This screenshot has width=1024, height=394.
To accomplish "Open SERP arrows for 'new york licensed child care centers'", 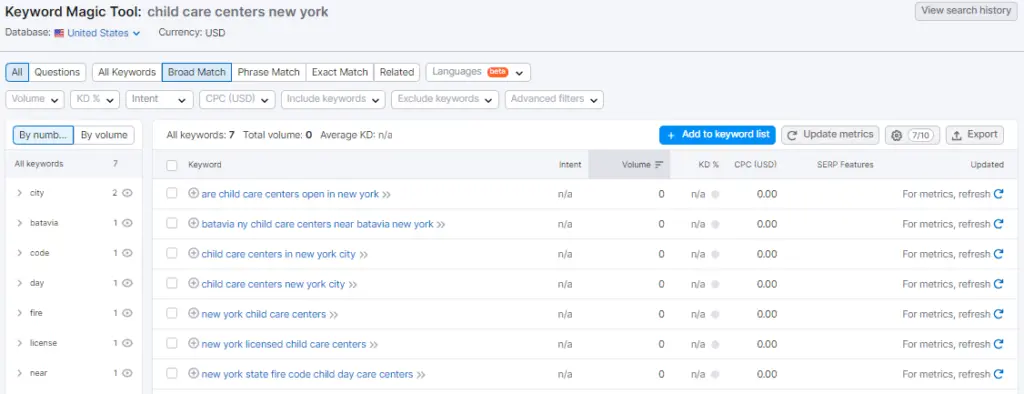I will (x=374, y=345).
